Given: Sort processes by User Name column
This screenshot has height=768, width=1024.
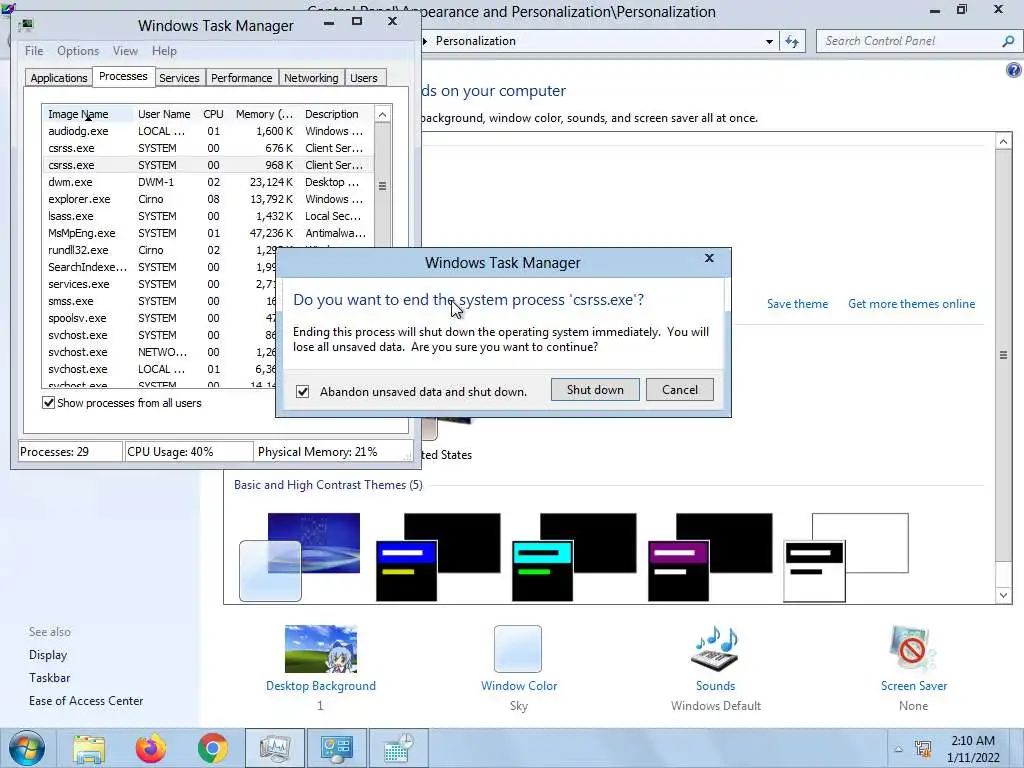Looking at the screenshot, I should pyautogui.click(x=165, y=114).
